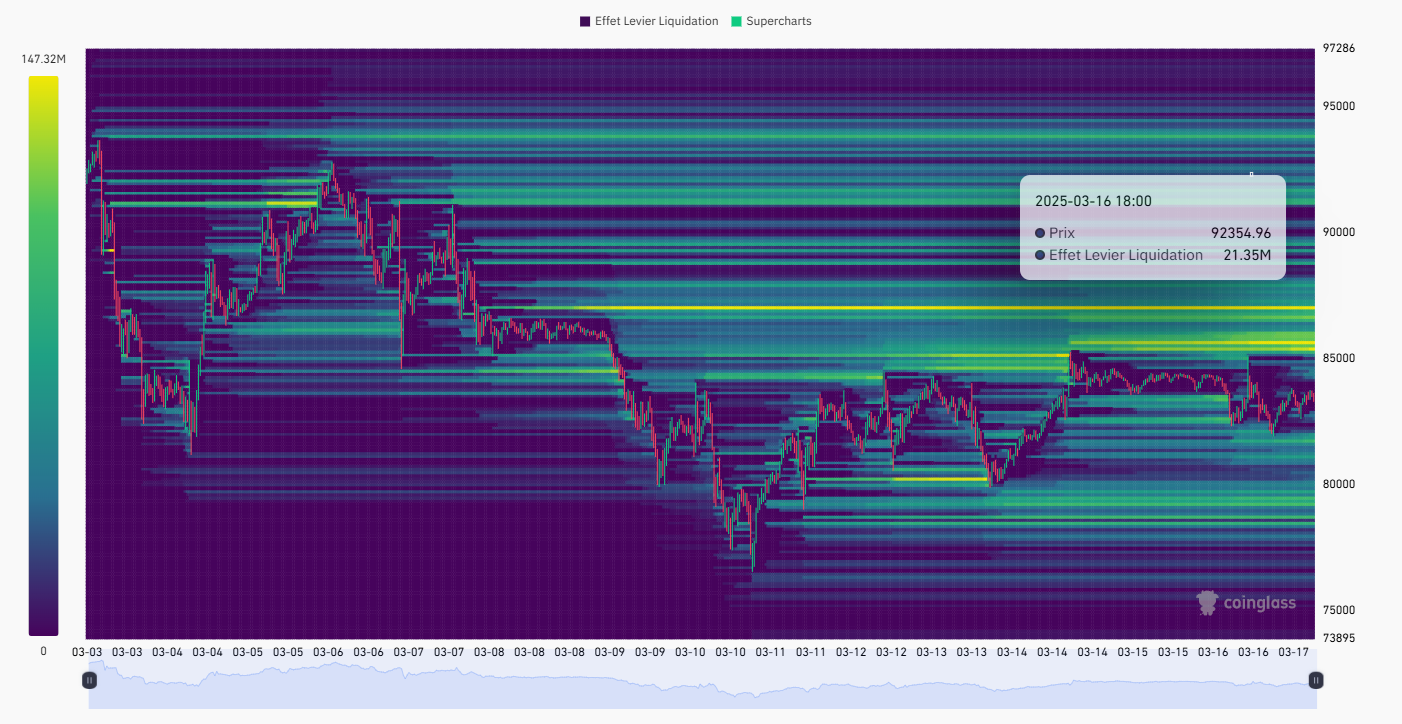Screen dimensions: 1402x724
Task: Toggle the Supercharts legend series
Action: coord(771,21)
